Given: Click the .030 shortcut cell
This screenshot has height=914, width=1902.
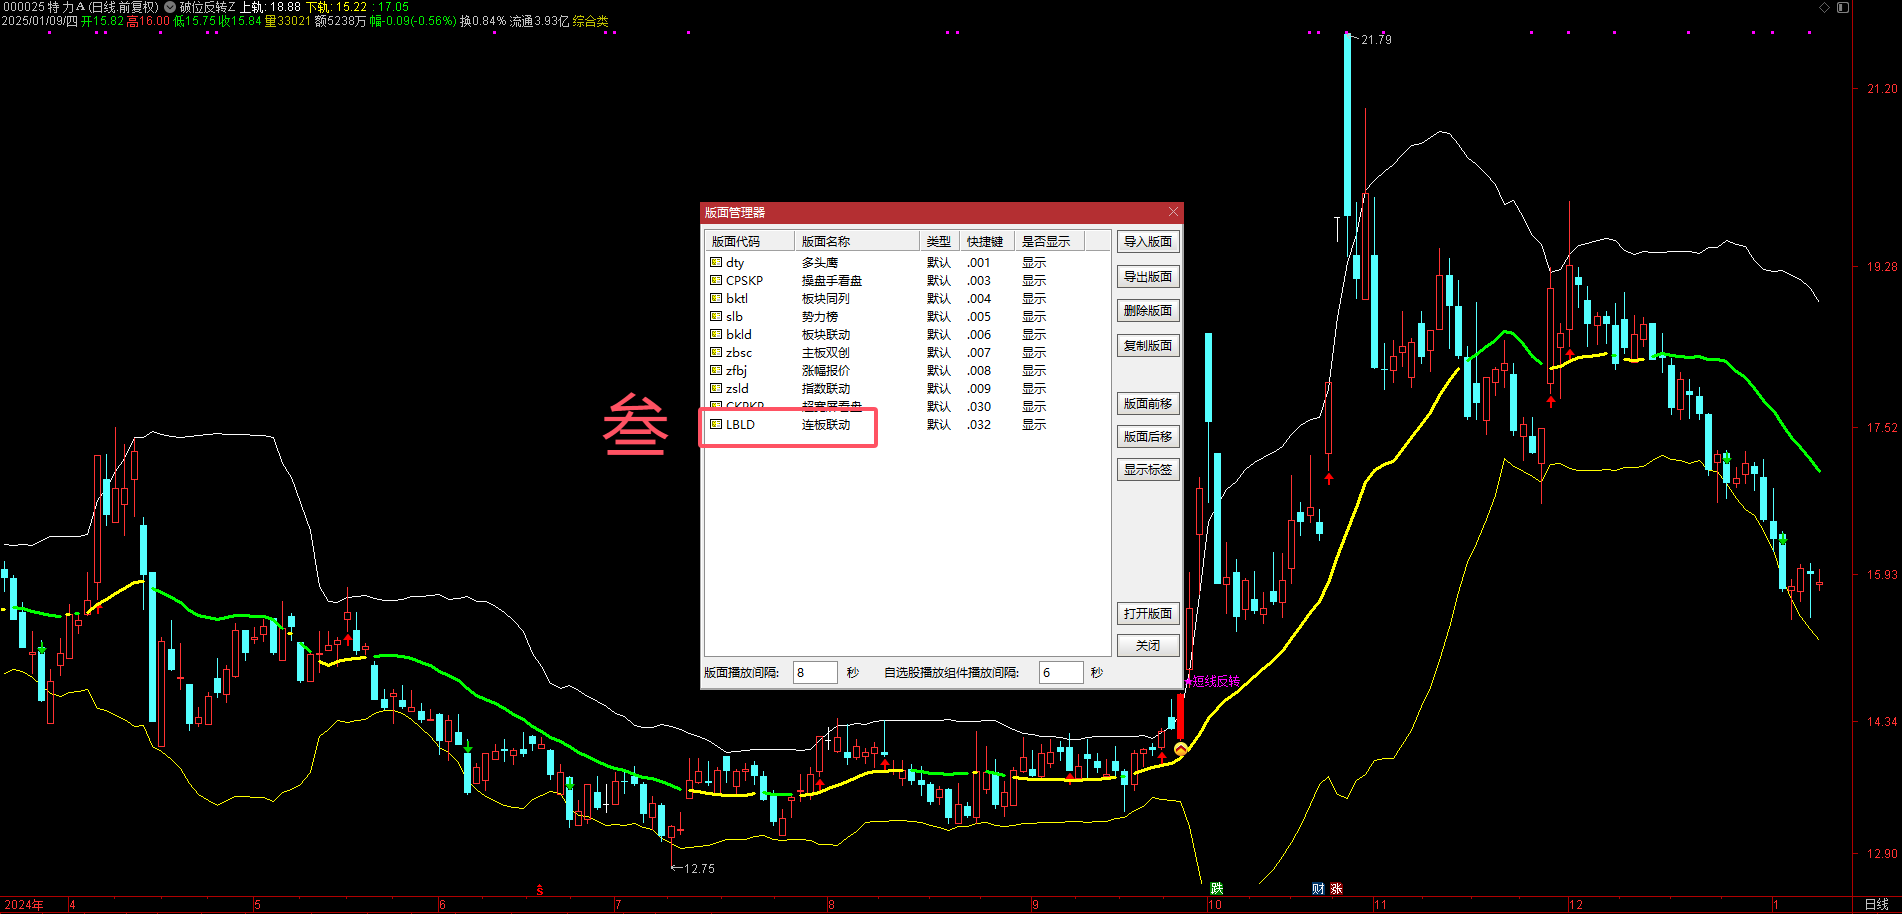Looking at the screenshot, I should [979, 407].
